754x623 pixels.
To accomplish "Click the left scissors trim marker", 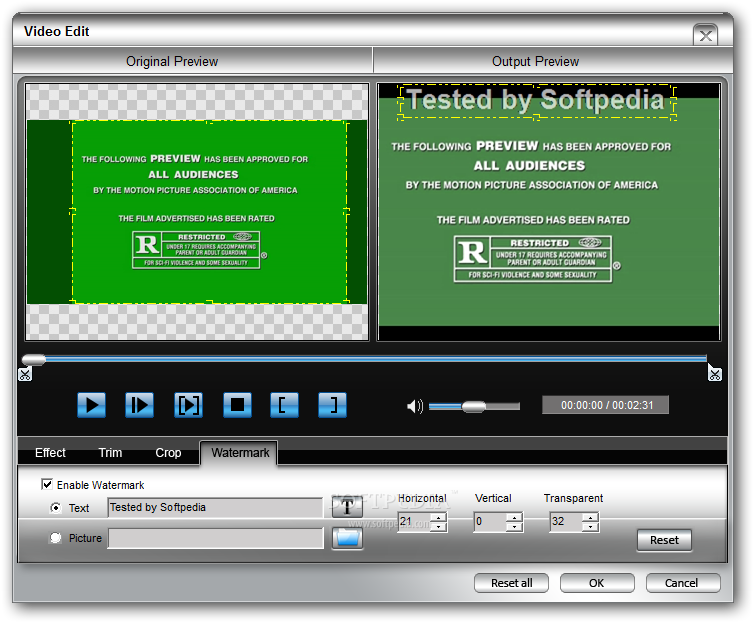I will click(x=25, y=374).
